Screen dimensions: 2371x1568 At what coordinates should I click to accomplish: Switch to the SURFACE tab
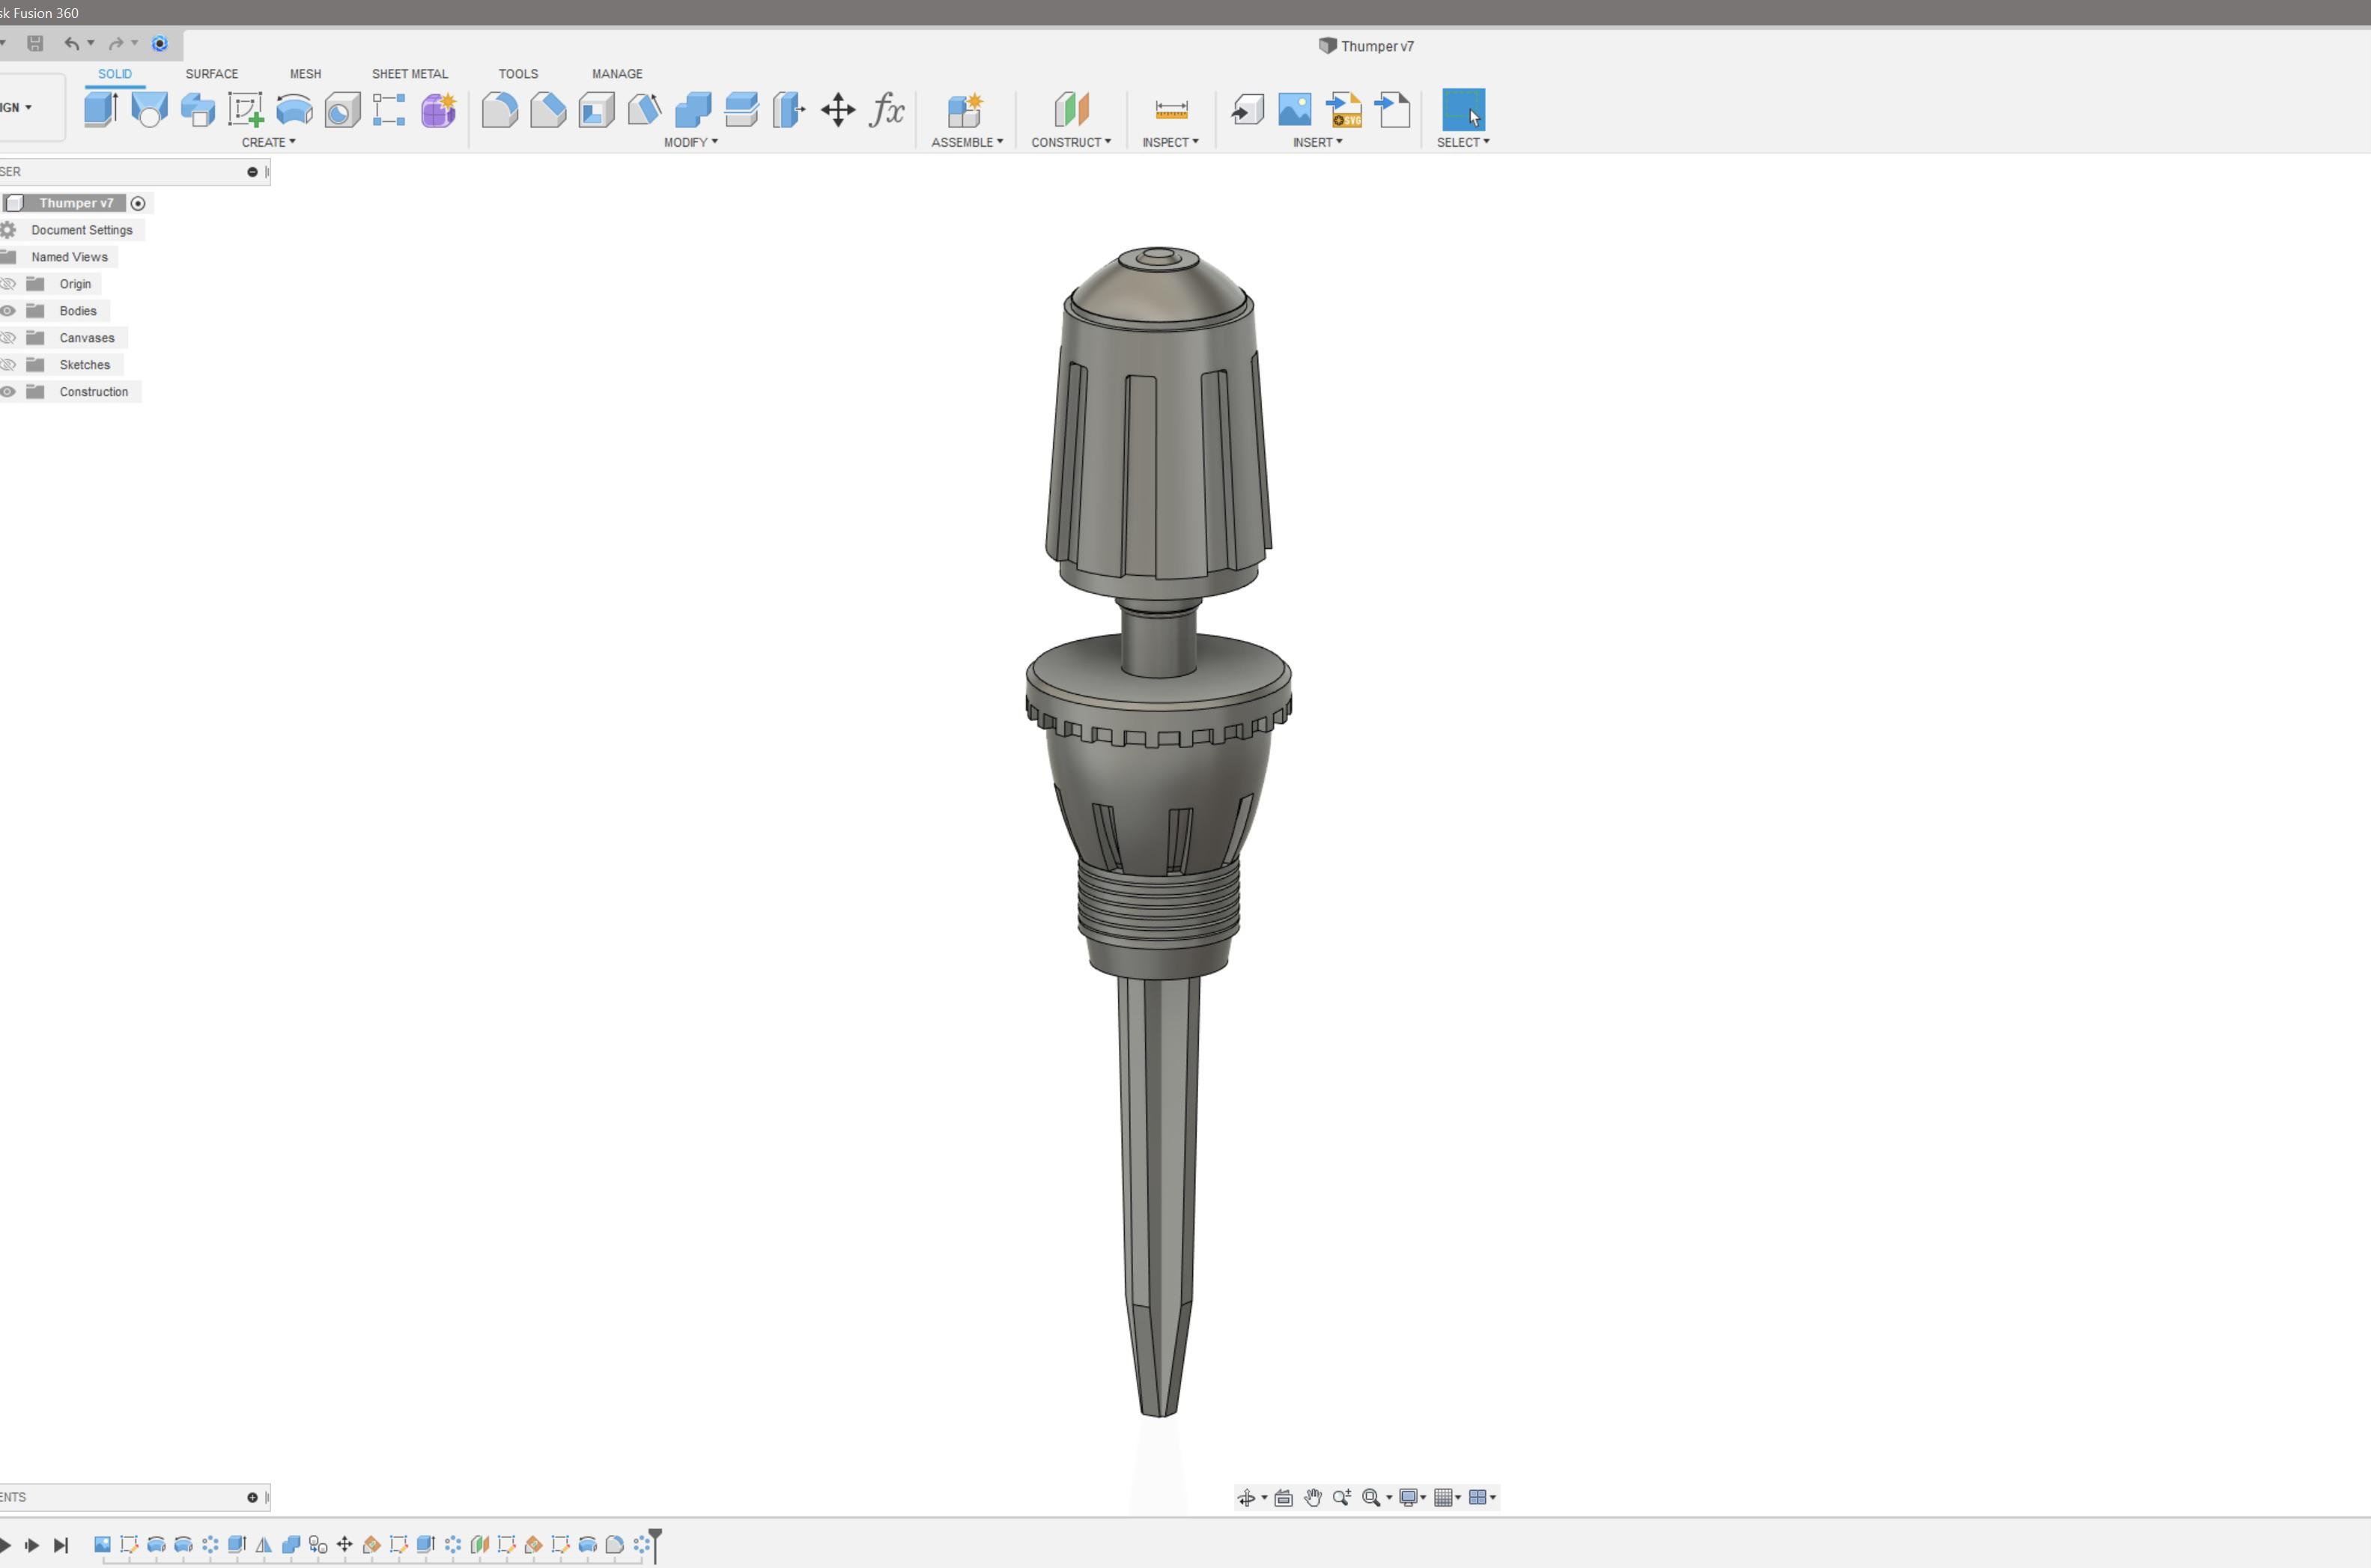click(x=211, y=74)
